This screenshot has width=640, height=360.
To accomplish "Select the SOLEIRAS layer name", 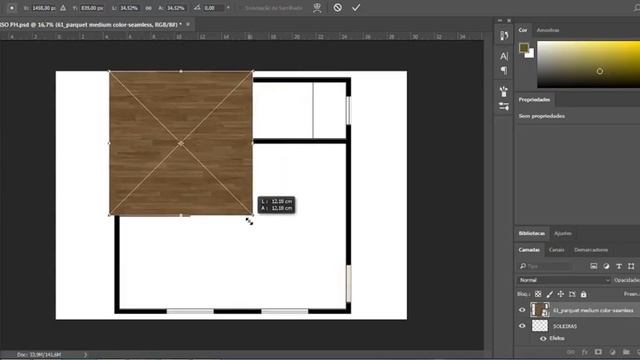I will (x=565, y=326).
